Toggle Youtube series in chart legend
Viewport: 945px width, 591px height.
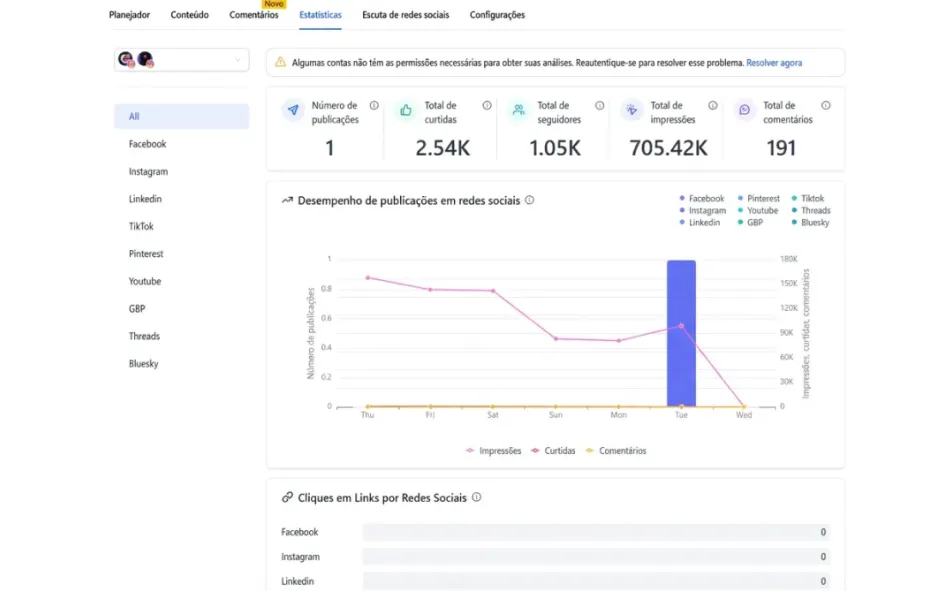(758, 210)
